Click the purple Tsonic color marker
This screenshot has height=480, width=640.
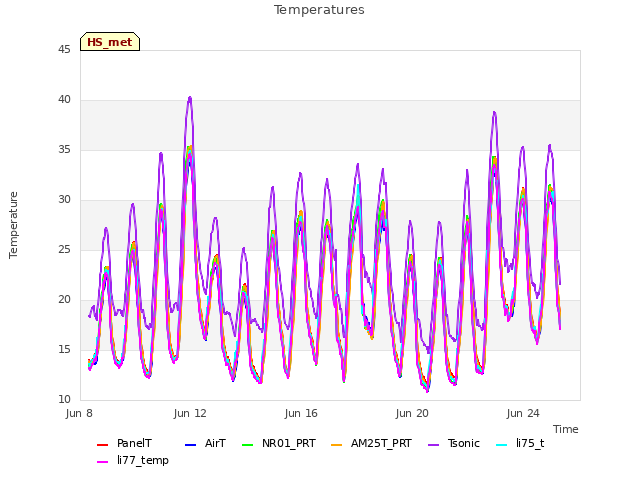[433, 444]
